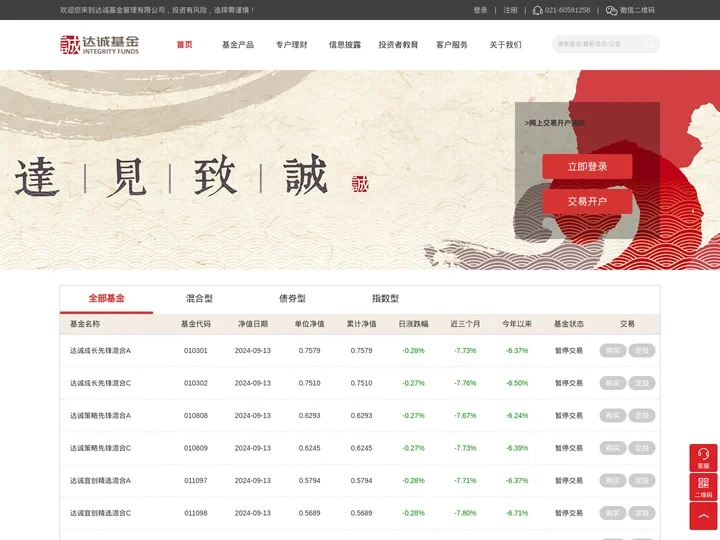
Task: Open fund 达诚策略先锋混合A
Action: pyautogui.click(x=100, y=416)
